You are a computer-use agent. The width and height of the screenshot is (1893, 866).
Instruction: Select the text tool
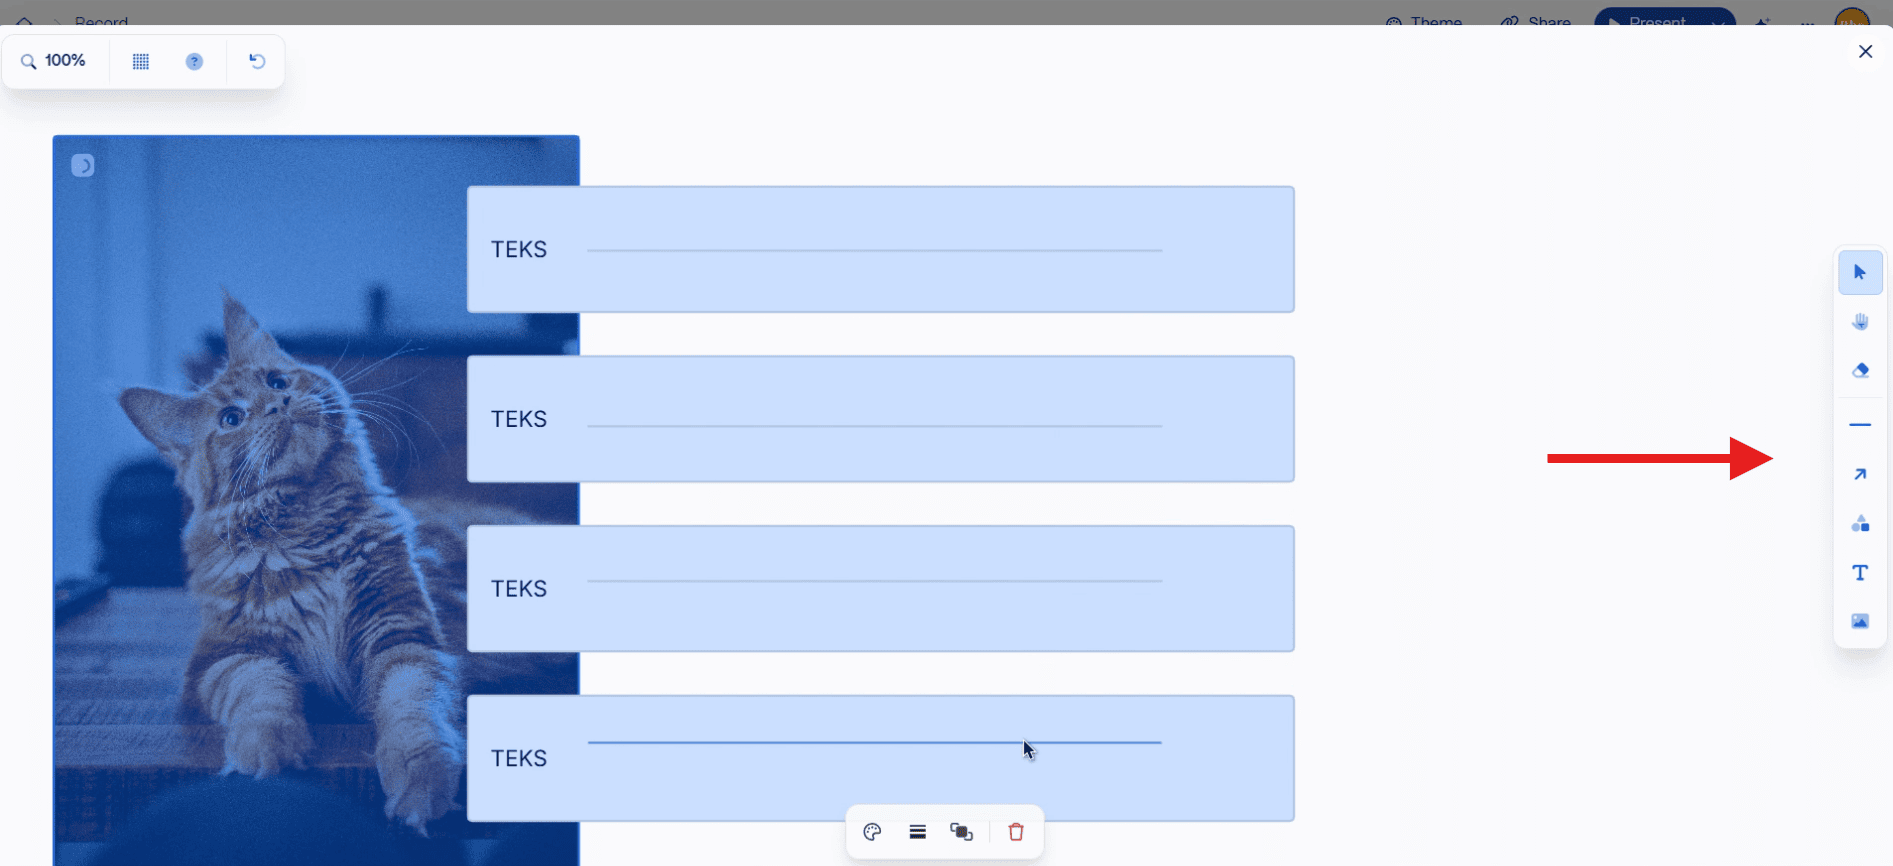click(x=1859, y=572)
